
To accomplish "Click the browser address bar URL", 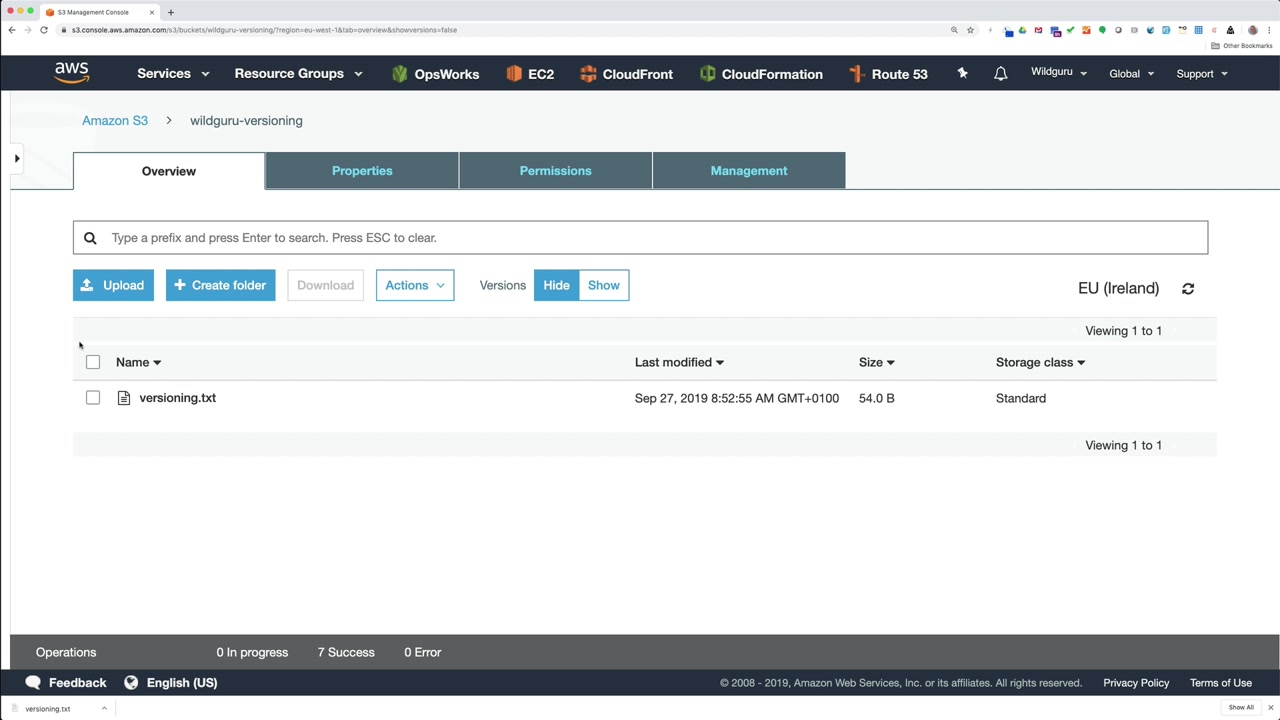I will (264, 30).
